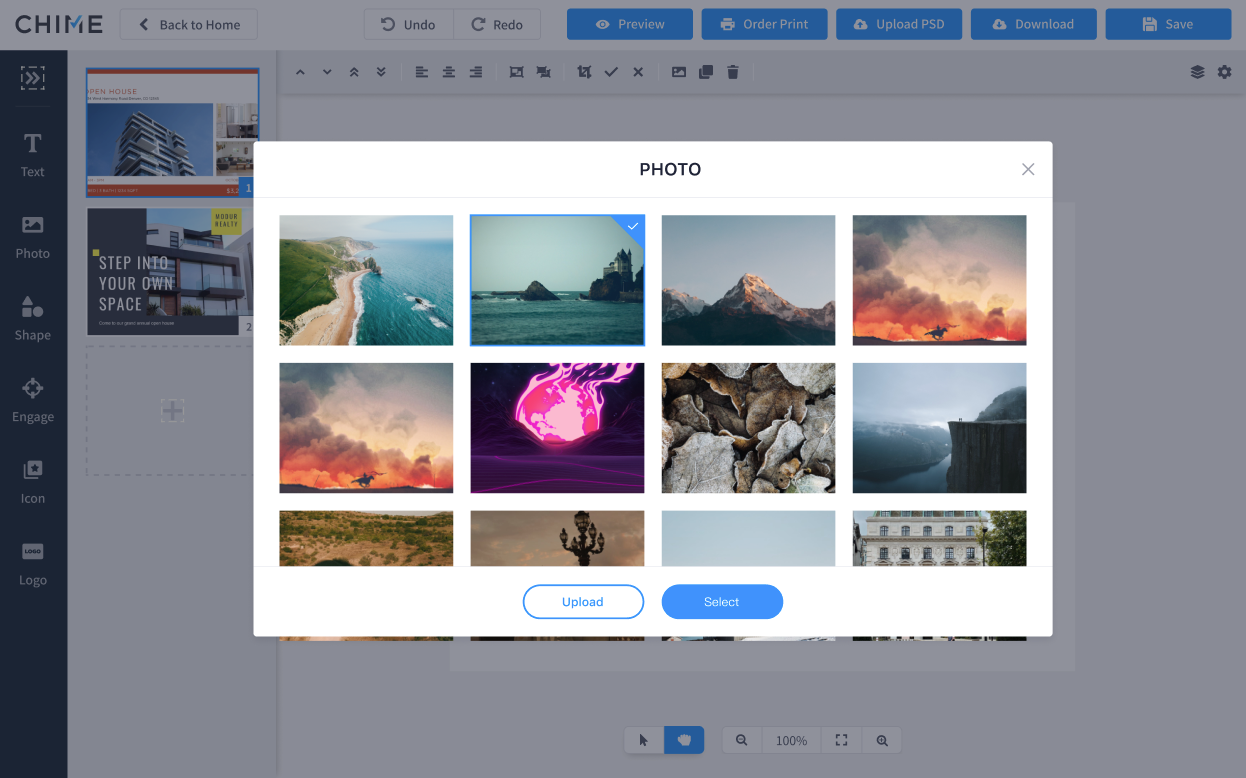Image resolution: width=1246 pixels, height=778 pixels.
Task: Click Upload PSD button
Action: click(x=899, y=24)
